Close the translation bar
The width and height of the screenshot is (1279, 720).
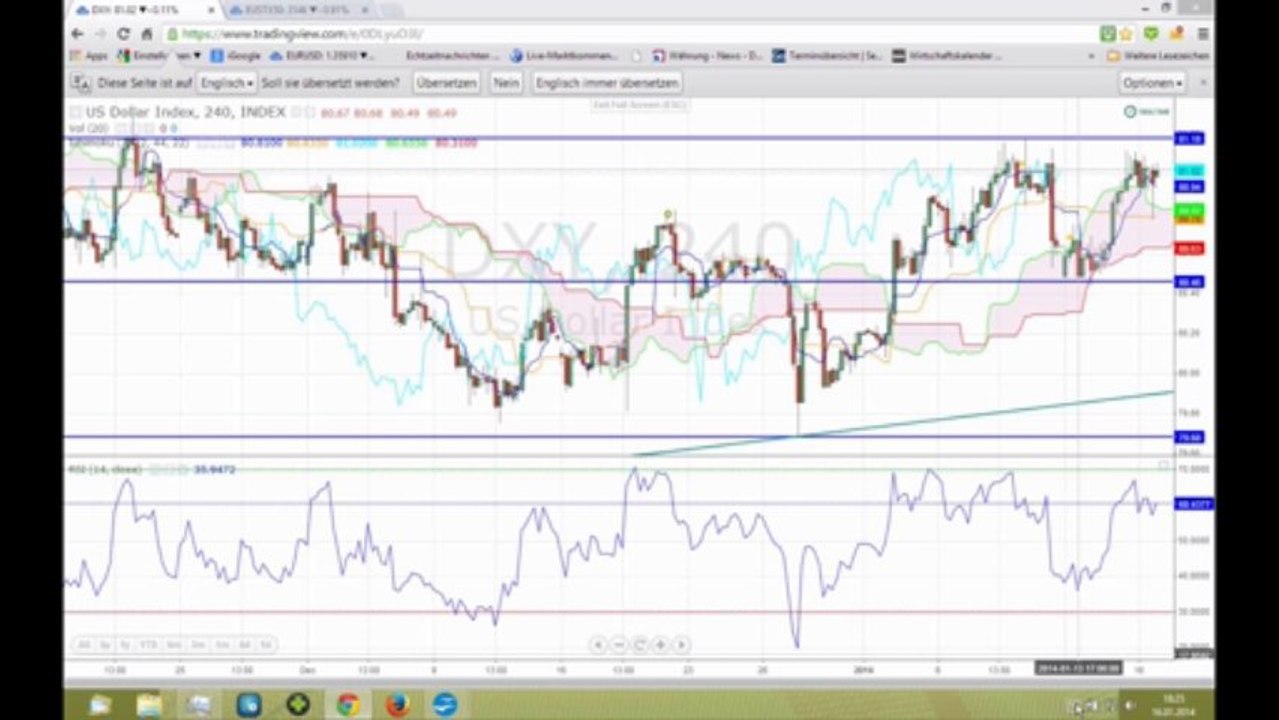coord(1203,83)
